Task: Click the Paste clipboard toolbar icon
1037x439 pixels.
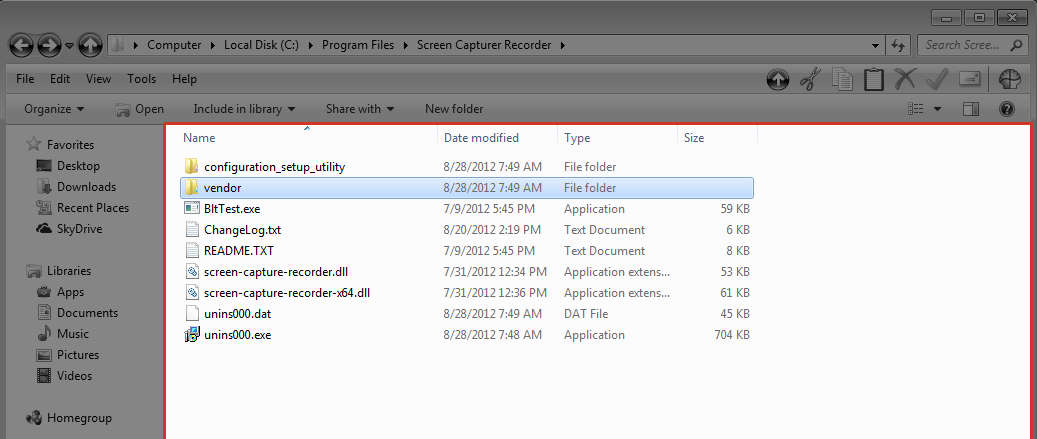Action: 874,80
